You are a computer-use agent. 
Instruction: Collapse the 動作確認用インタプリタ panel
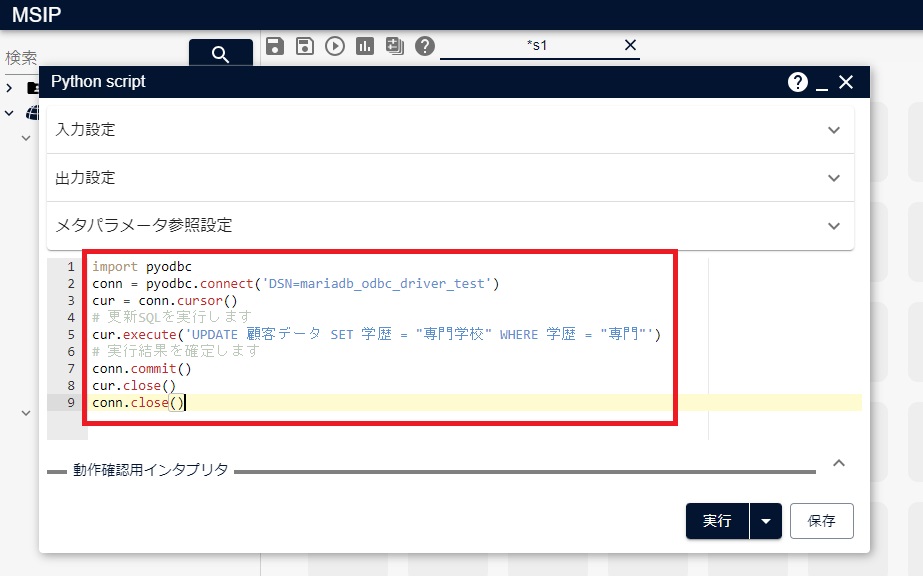point(839,463)
